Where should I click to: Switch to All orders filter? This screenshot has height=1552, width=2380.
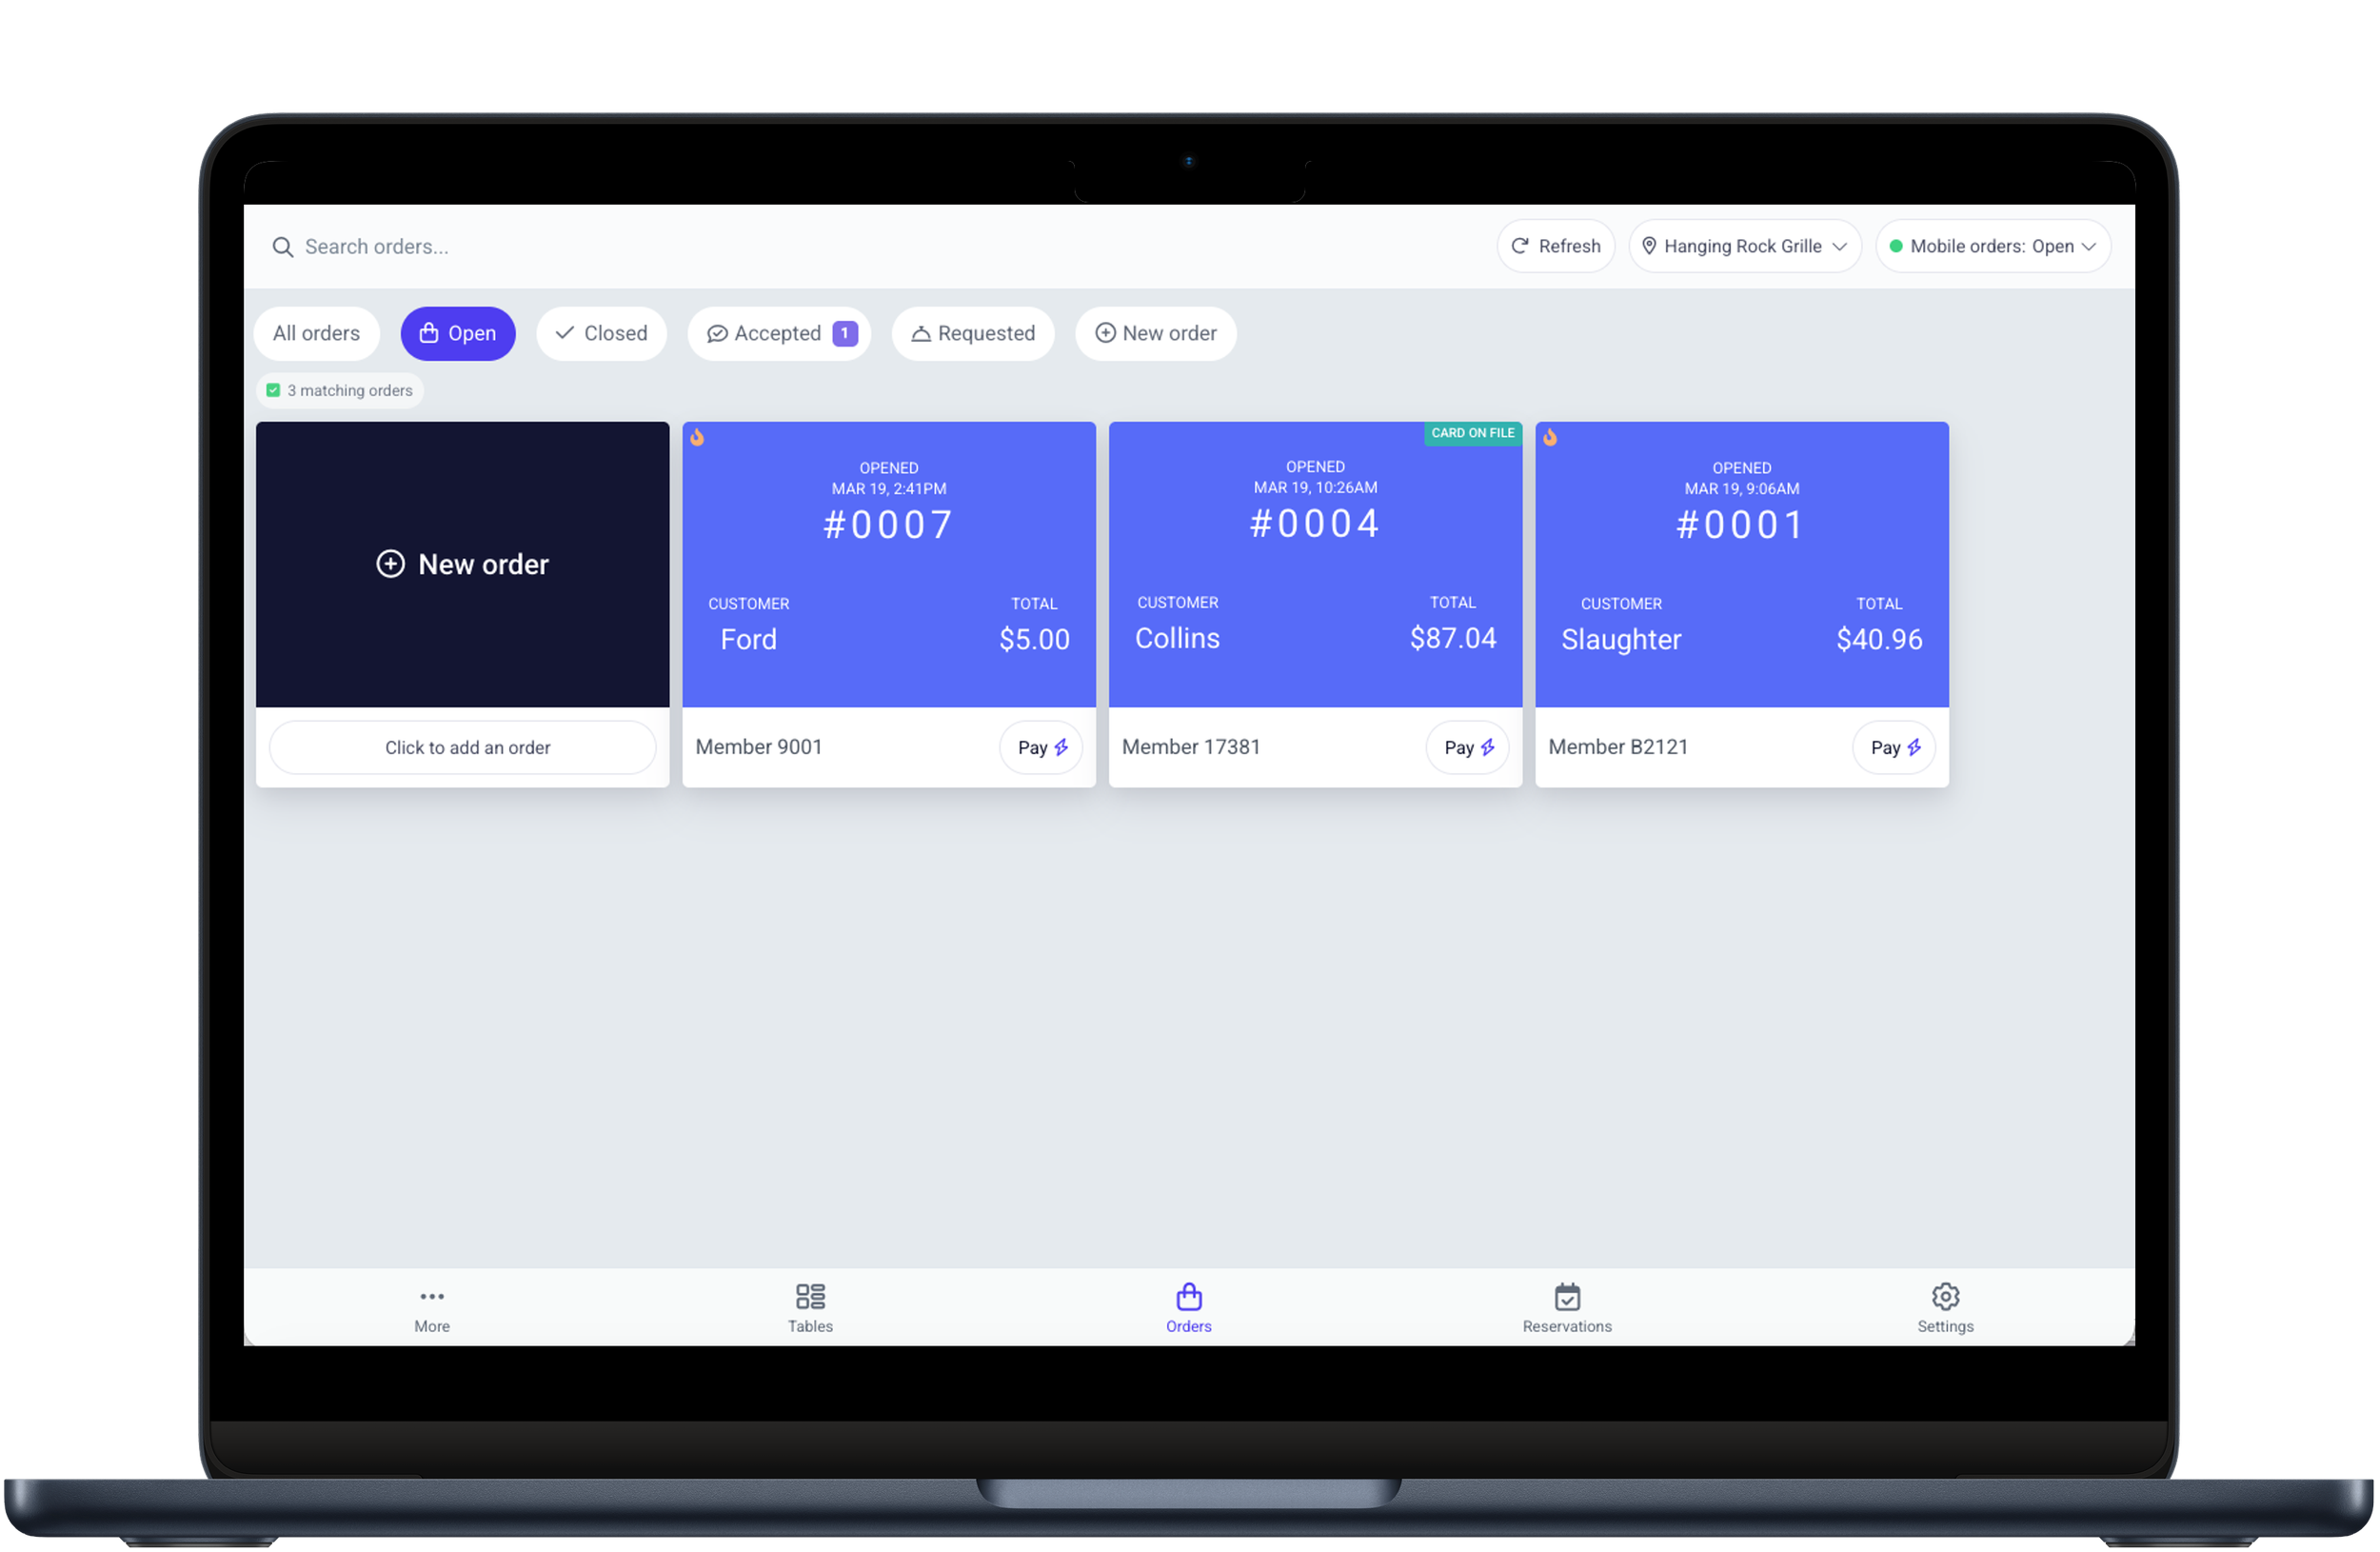[316, 333]
